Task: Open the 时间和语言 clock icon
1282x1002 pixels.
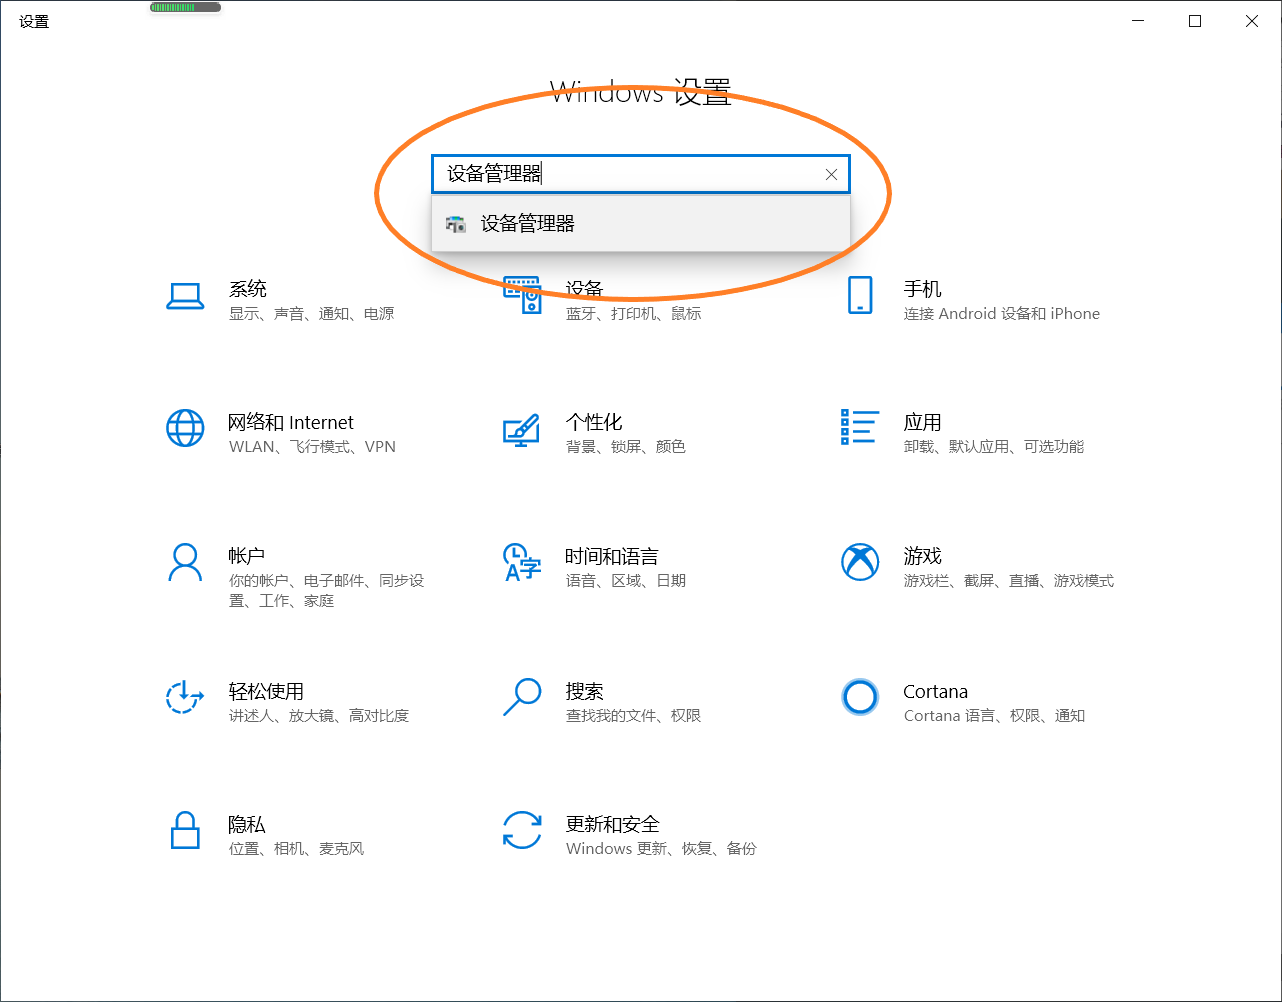Action: tap(522, 562)
